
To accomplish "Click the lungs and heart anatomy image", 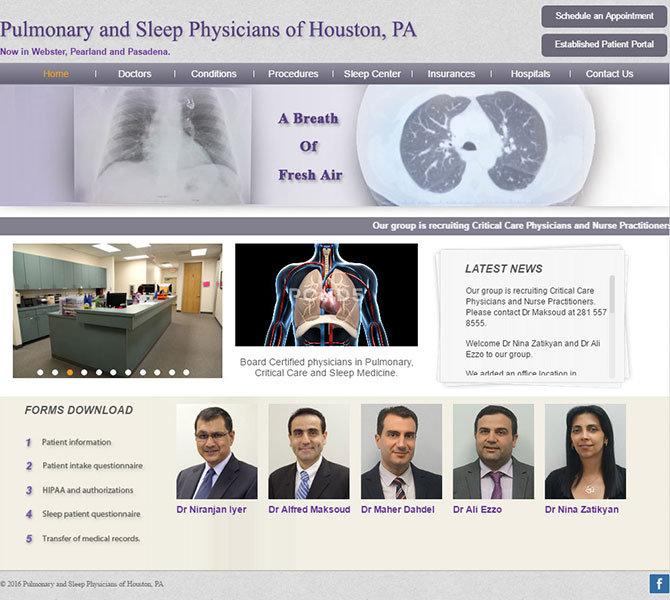I will (x=326, y=295).
